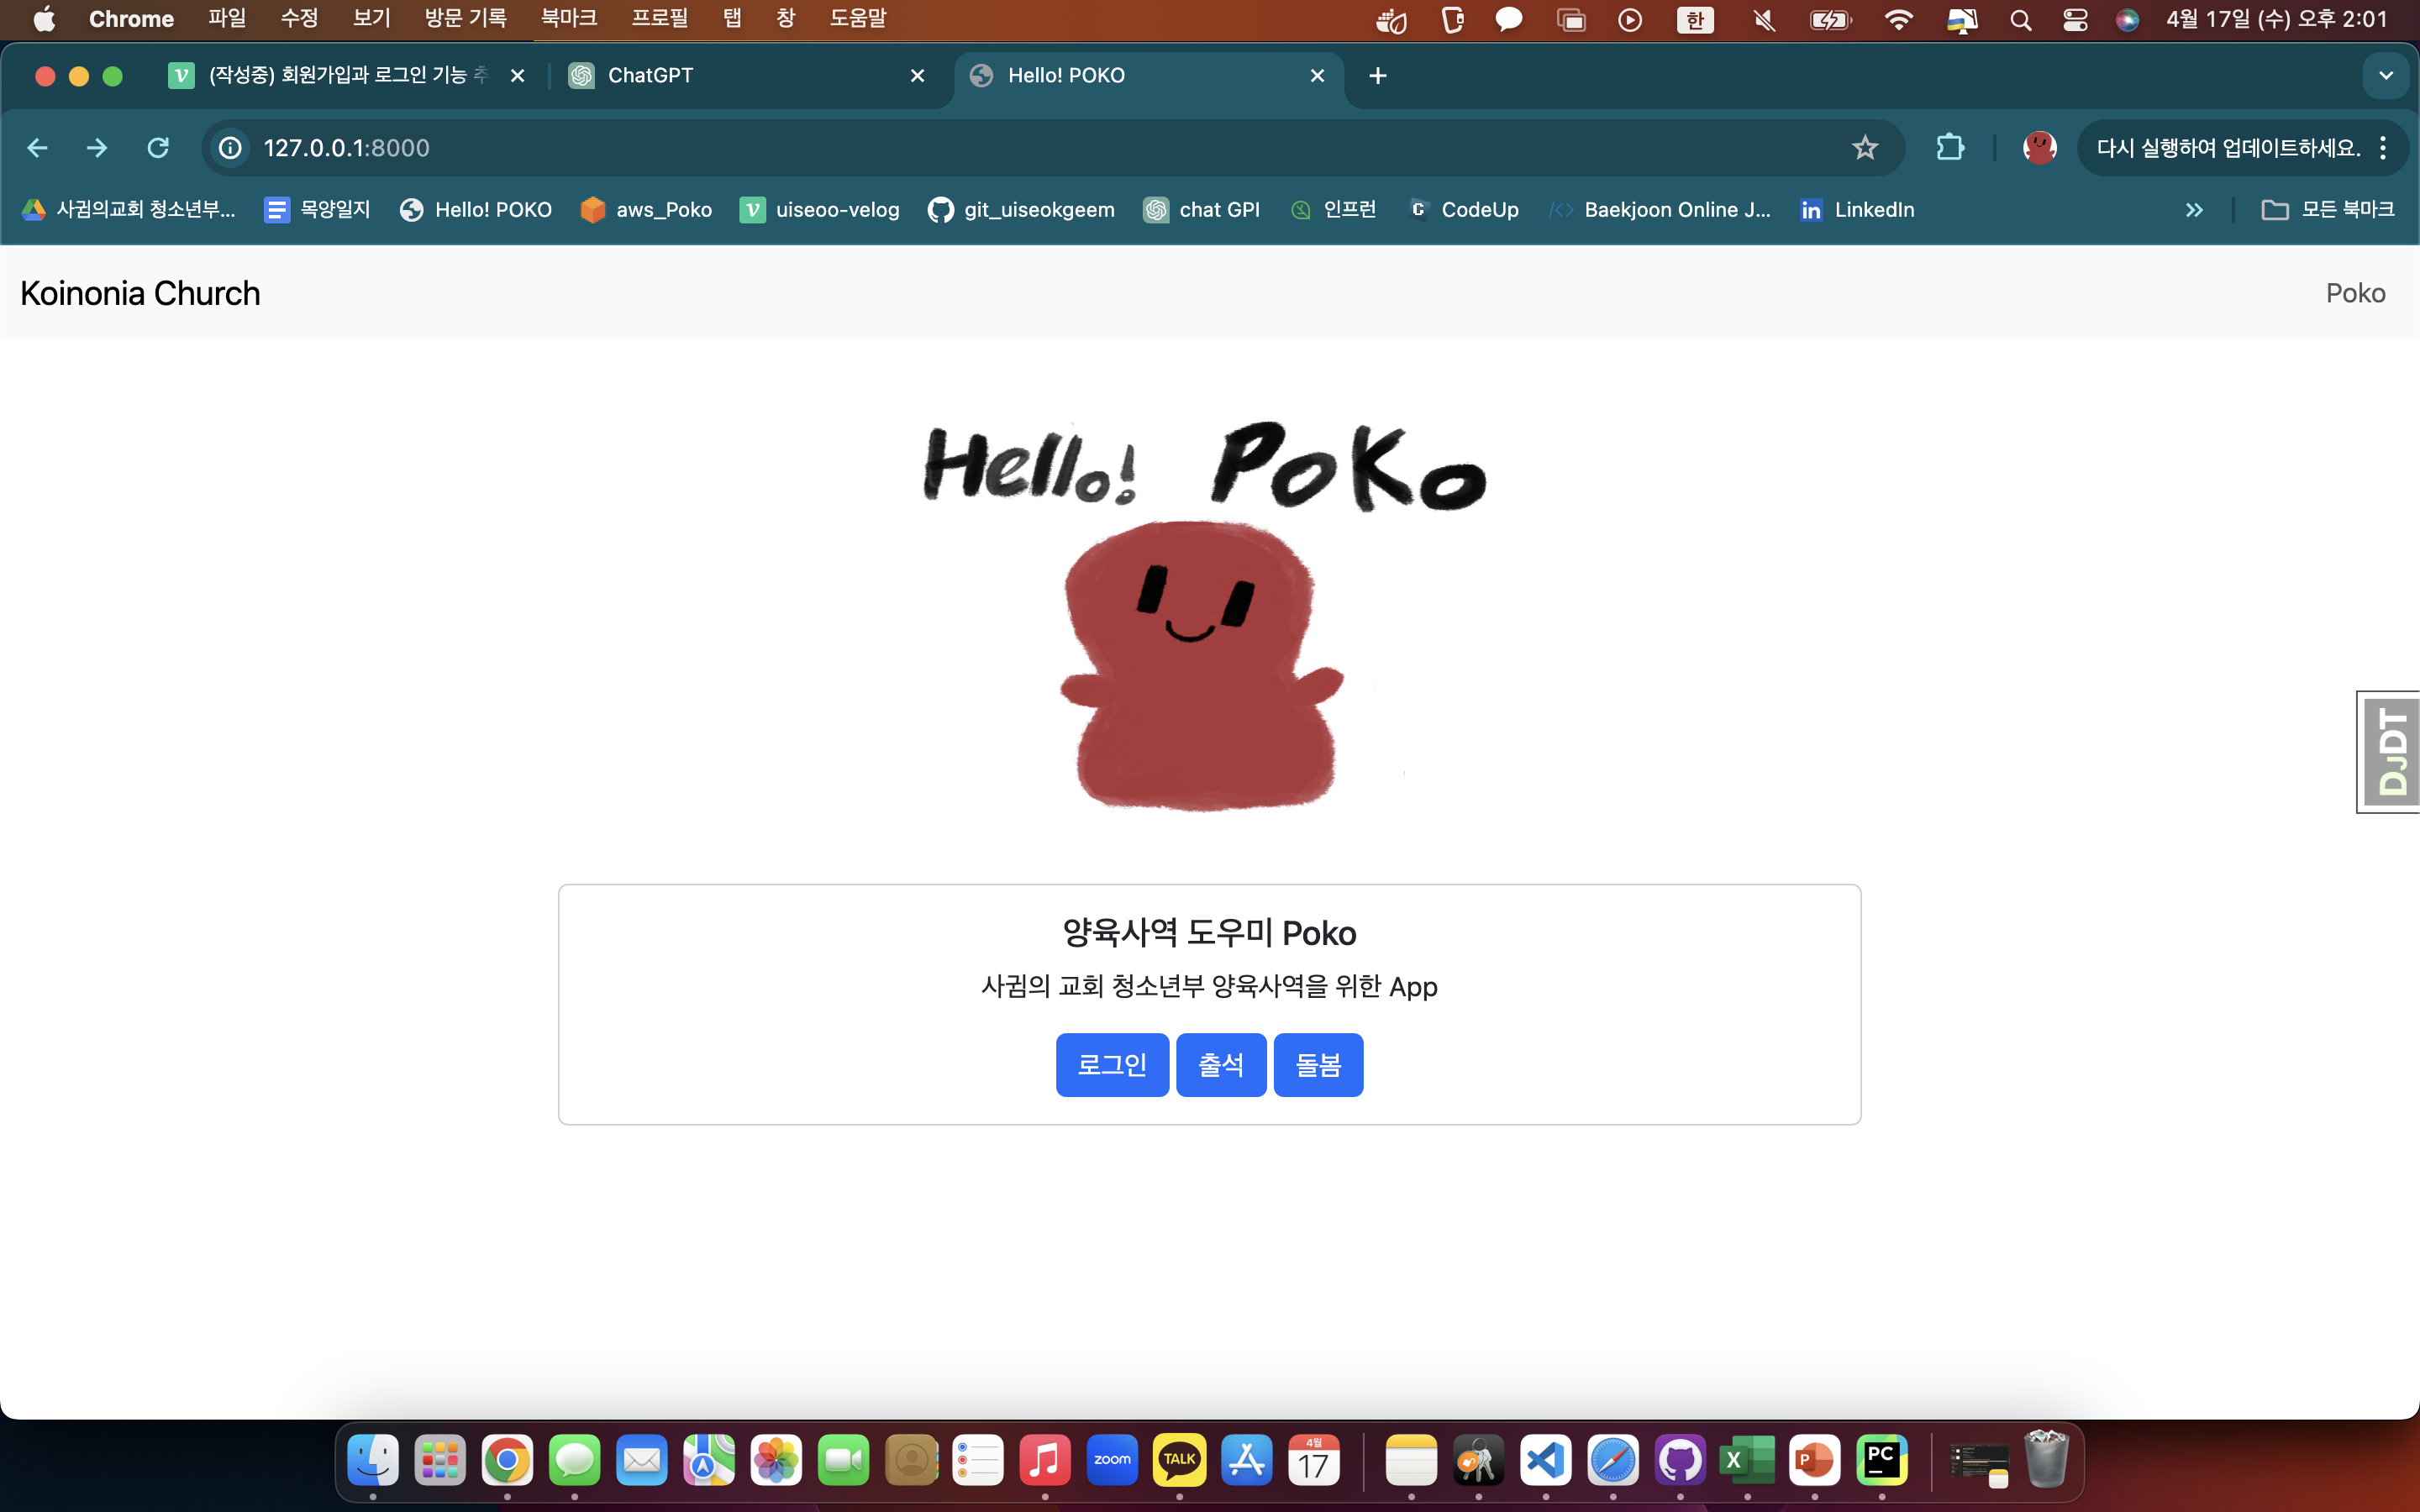Open PyCharm from the dock
This screenshot has height=1512, width=2420.
[x=1881, y=1461]
